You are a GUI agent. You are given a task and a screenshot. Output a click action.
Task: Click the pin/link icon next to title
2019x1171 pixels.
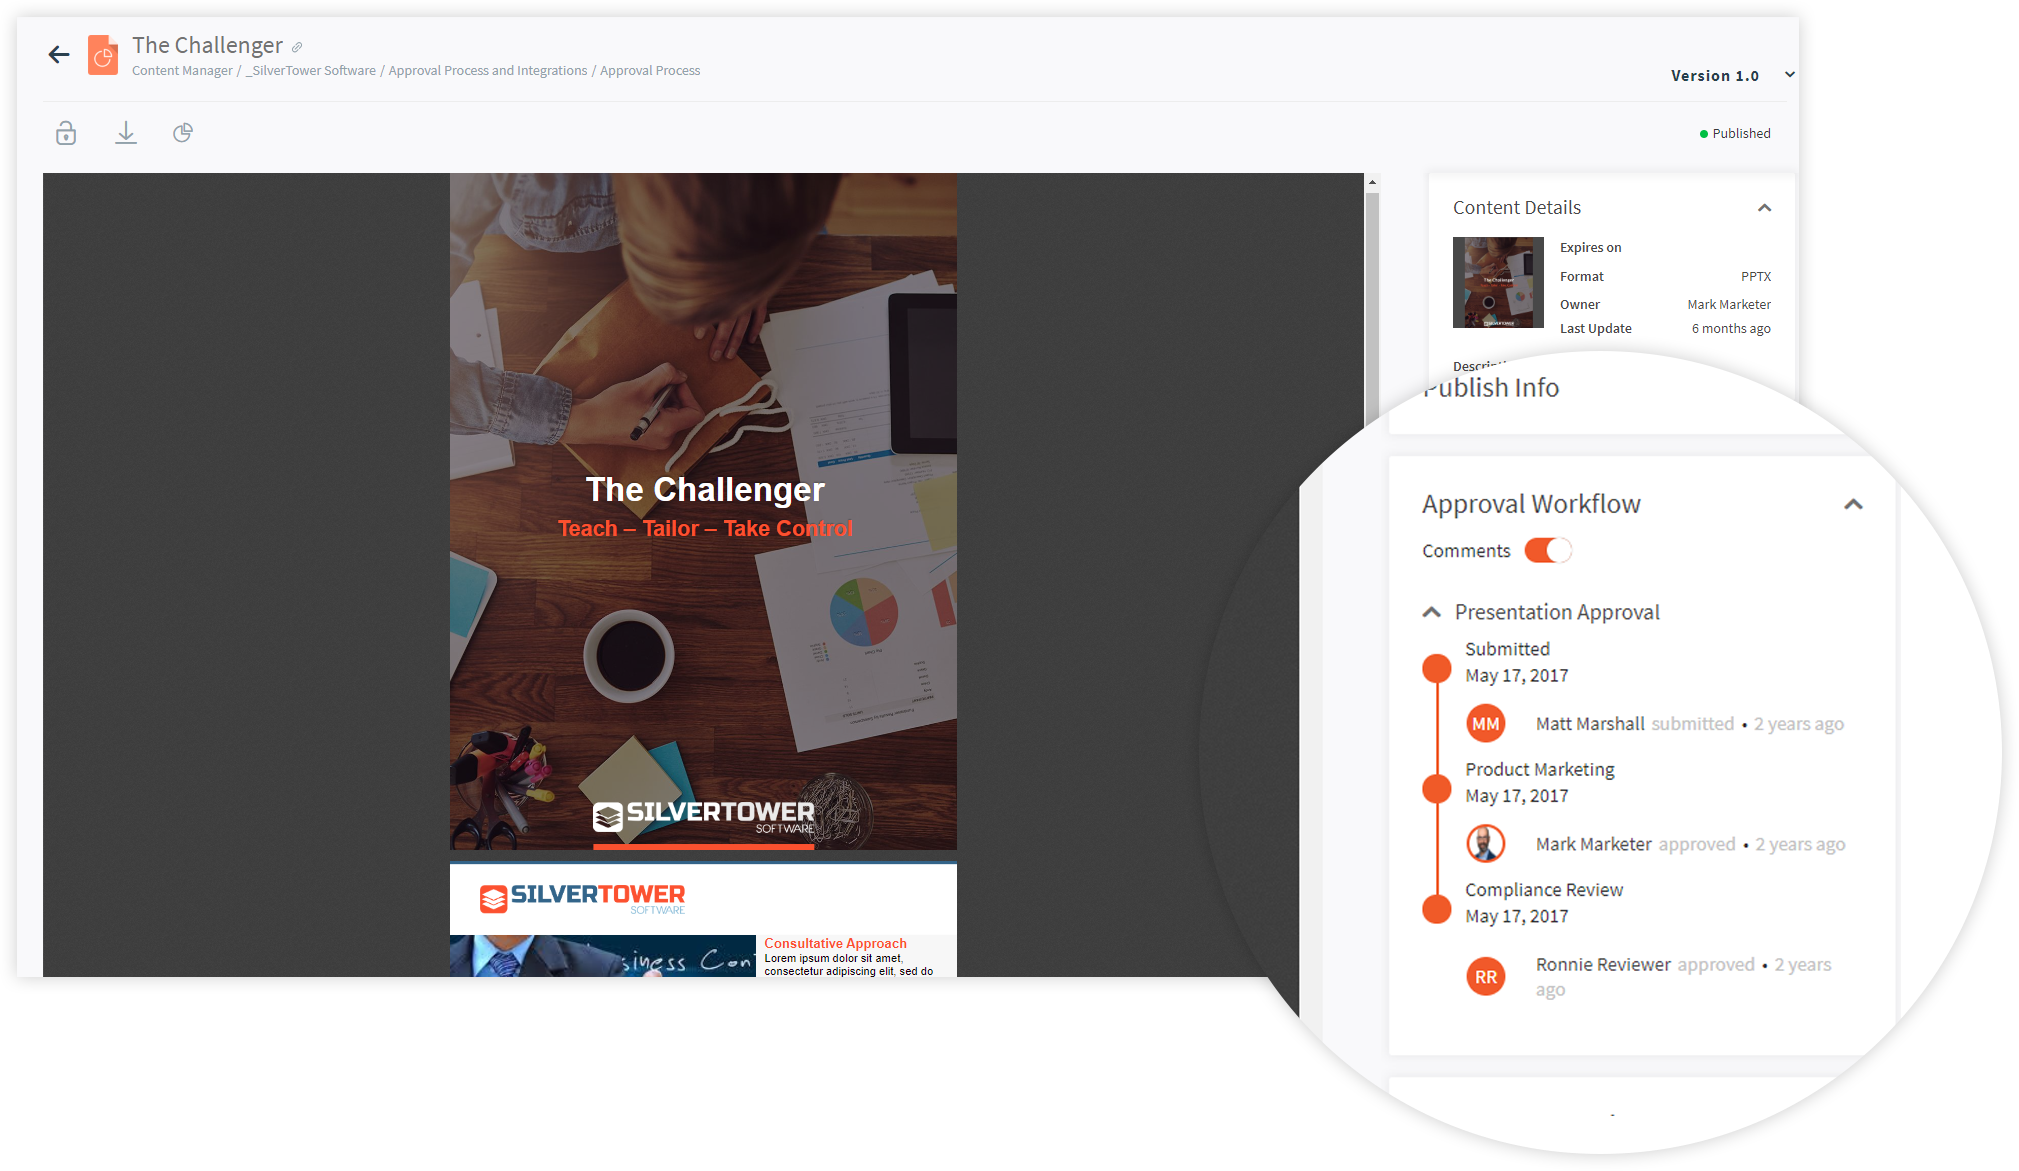point(297,45)
